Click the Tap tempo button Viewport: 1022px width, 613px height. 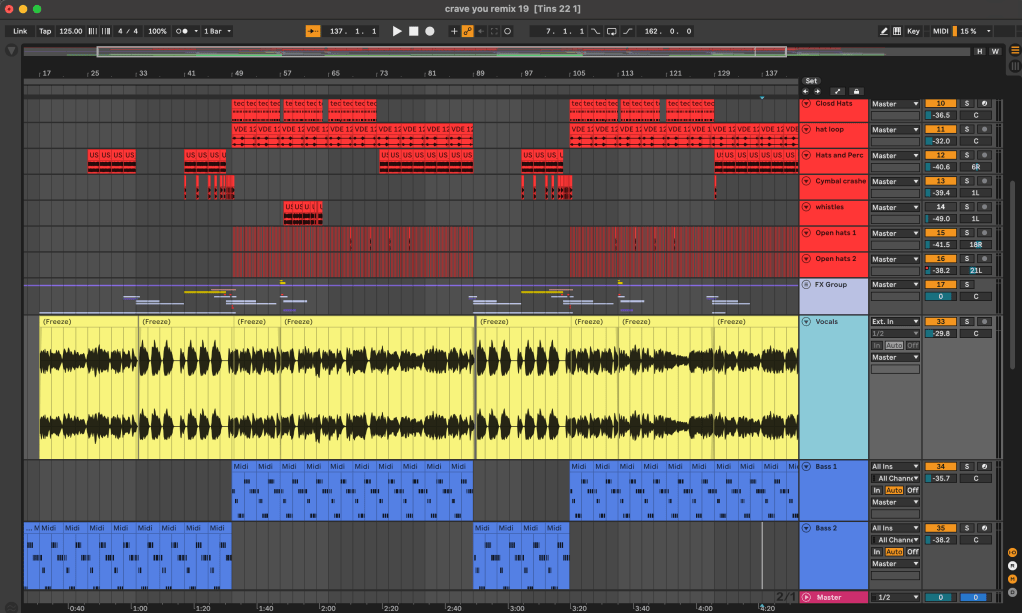[45, 31]
